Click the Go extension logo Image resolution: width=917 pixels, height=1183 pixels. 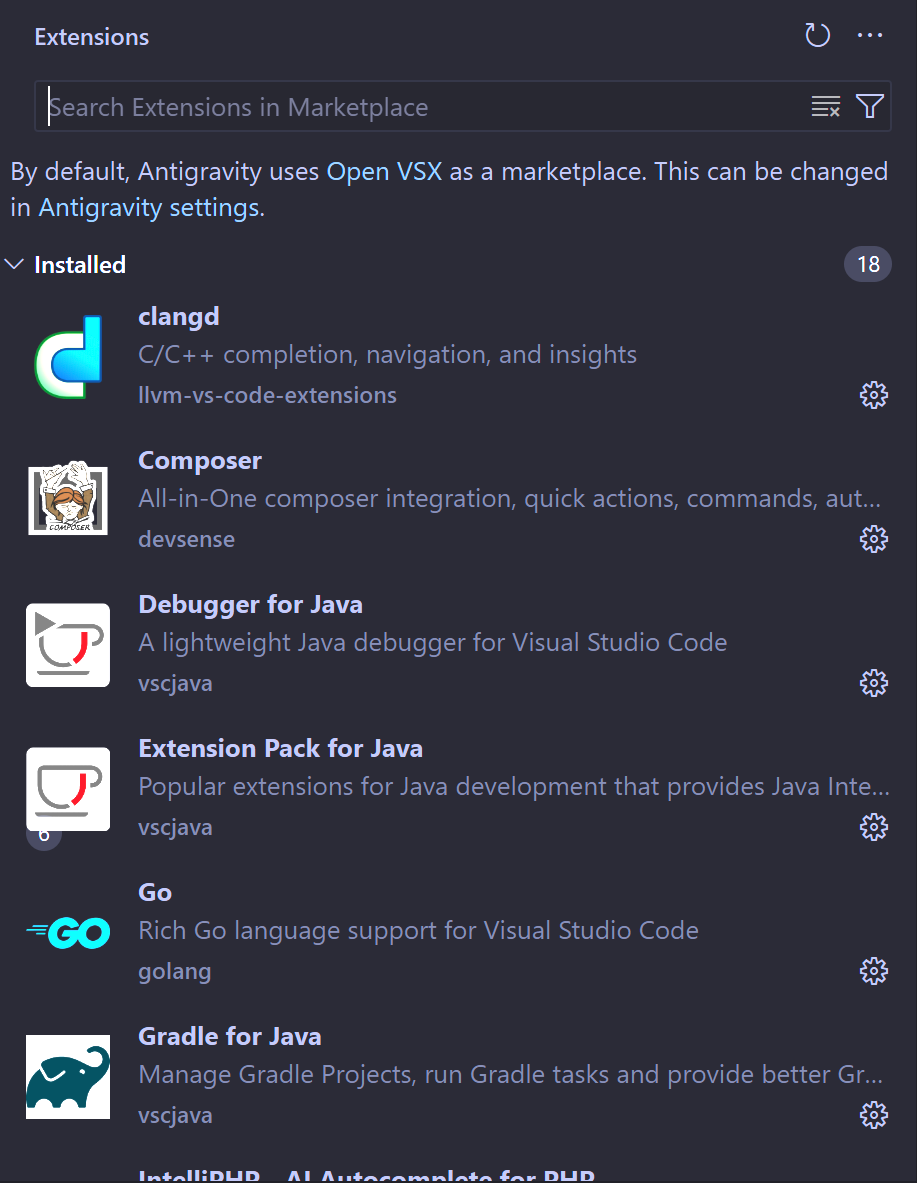tap(68, 933)
